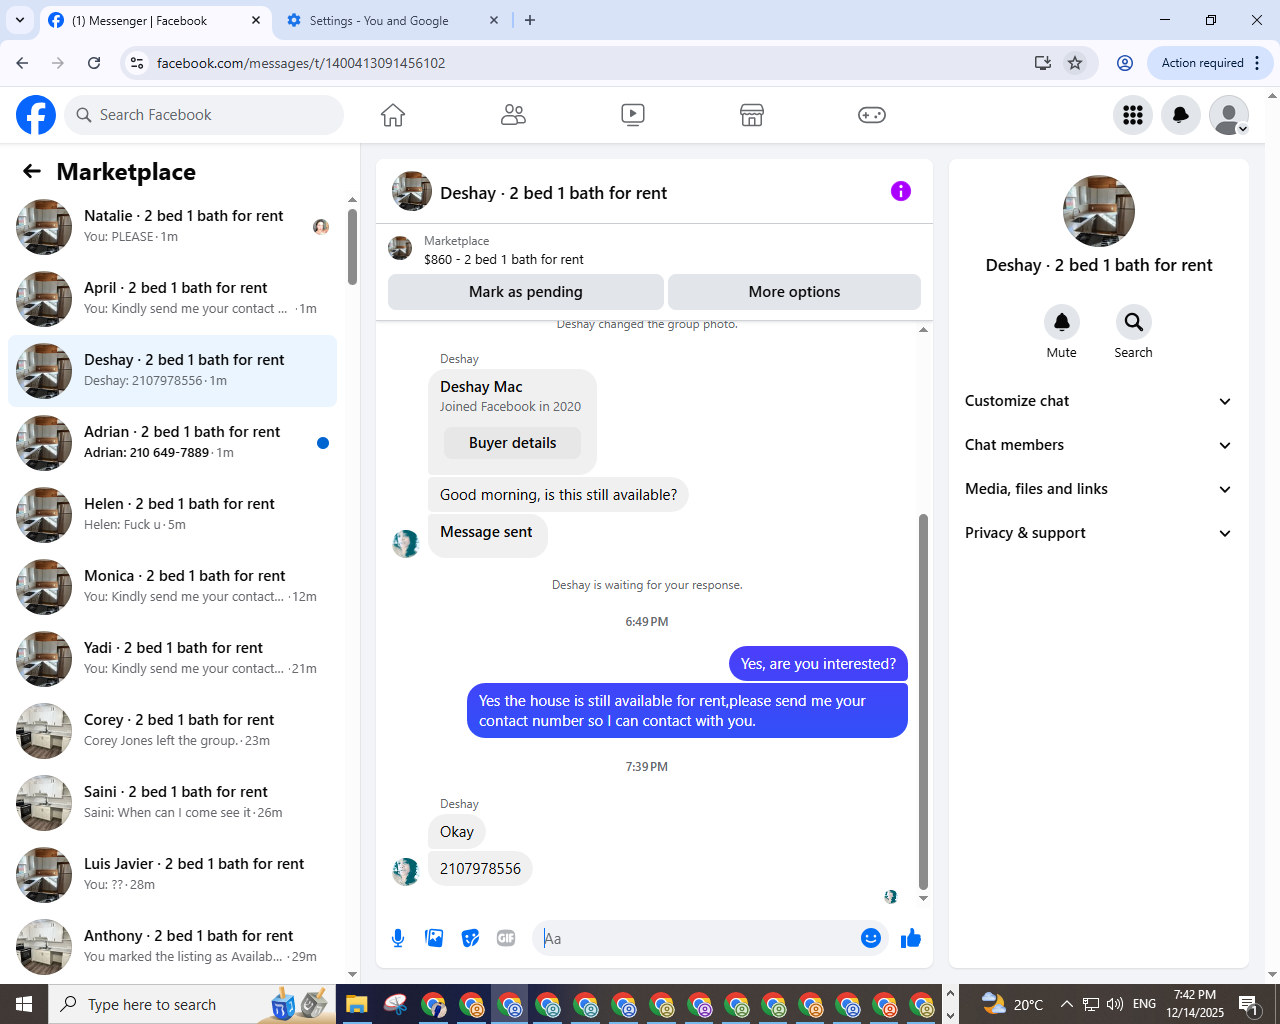Record a voice clip with microphone

pyautogui.click(x=398, y=938)
